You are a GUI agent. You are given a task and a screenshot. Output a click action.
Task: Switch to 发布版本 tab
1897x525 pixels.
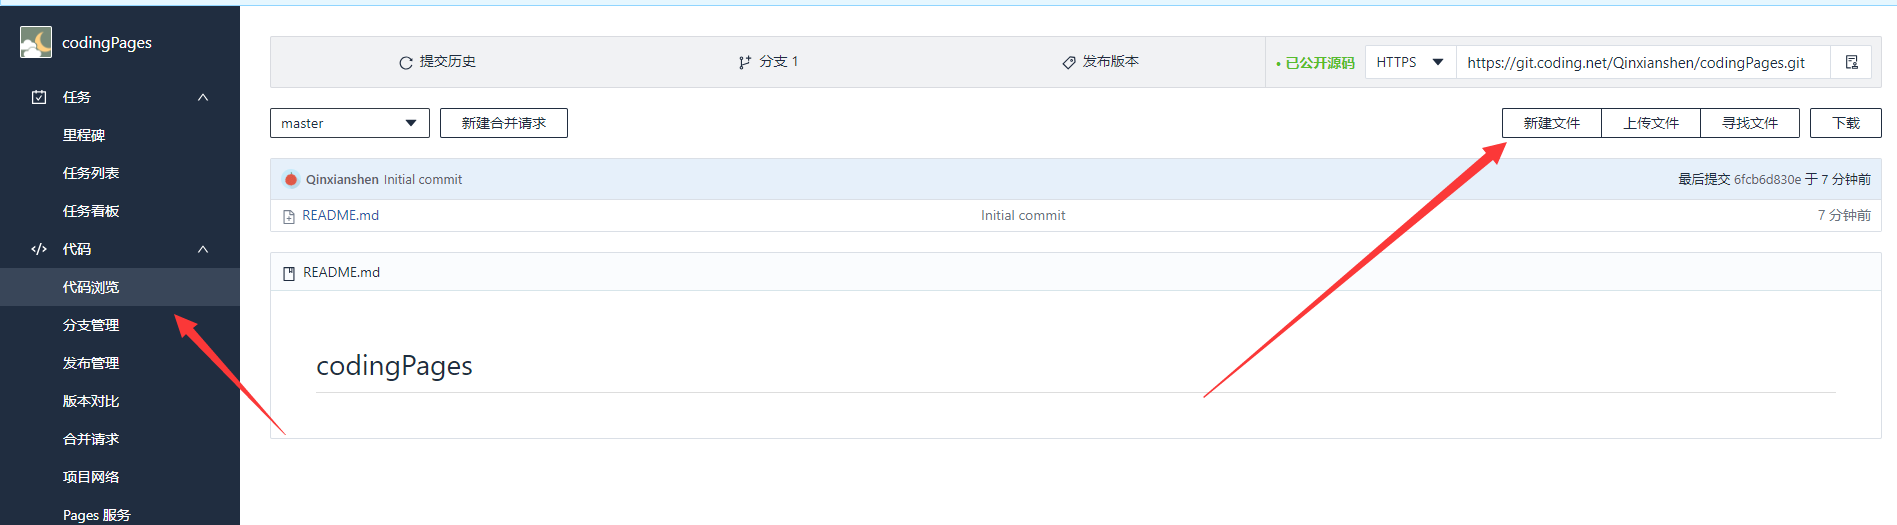tap(1100, 62)
